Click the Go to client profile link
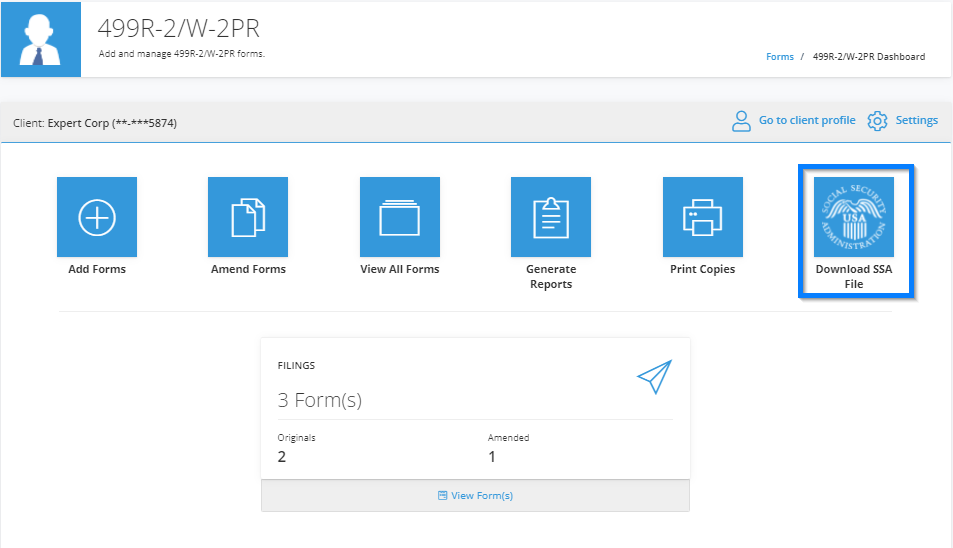The width and height of the screenshot is (953, 548). (807, 120)
